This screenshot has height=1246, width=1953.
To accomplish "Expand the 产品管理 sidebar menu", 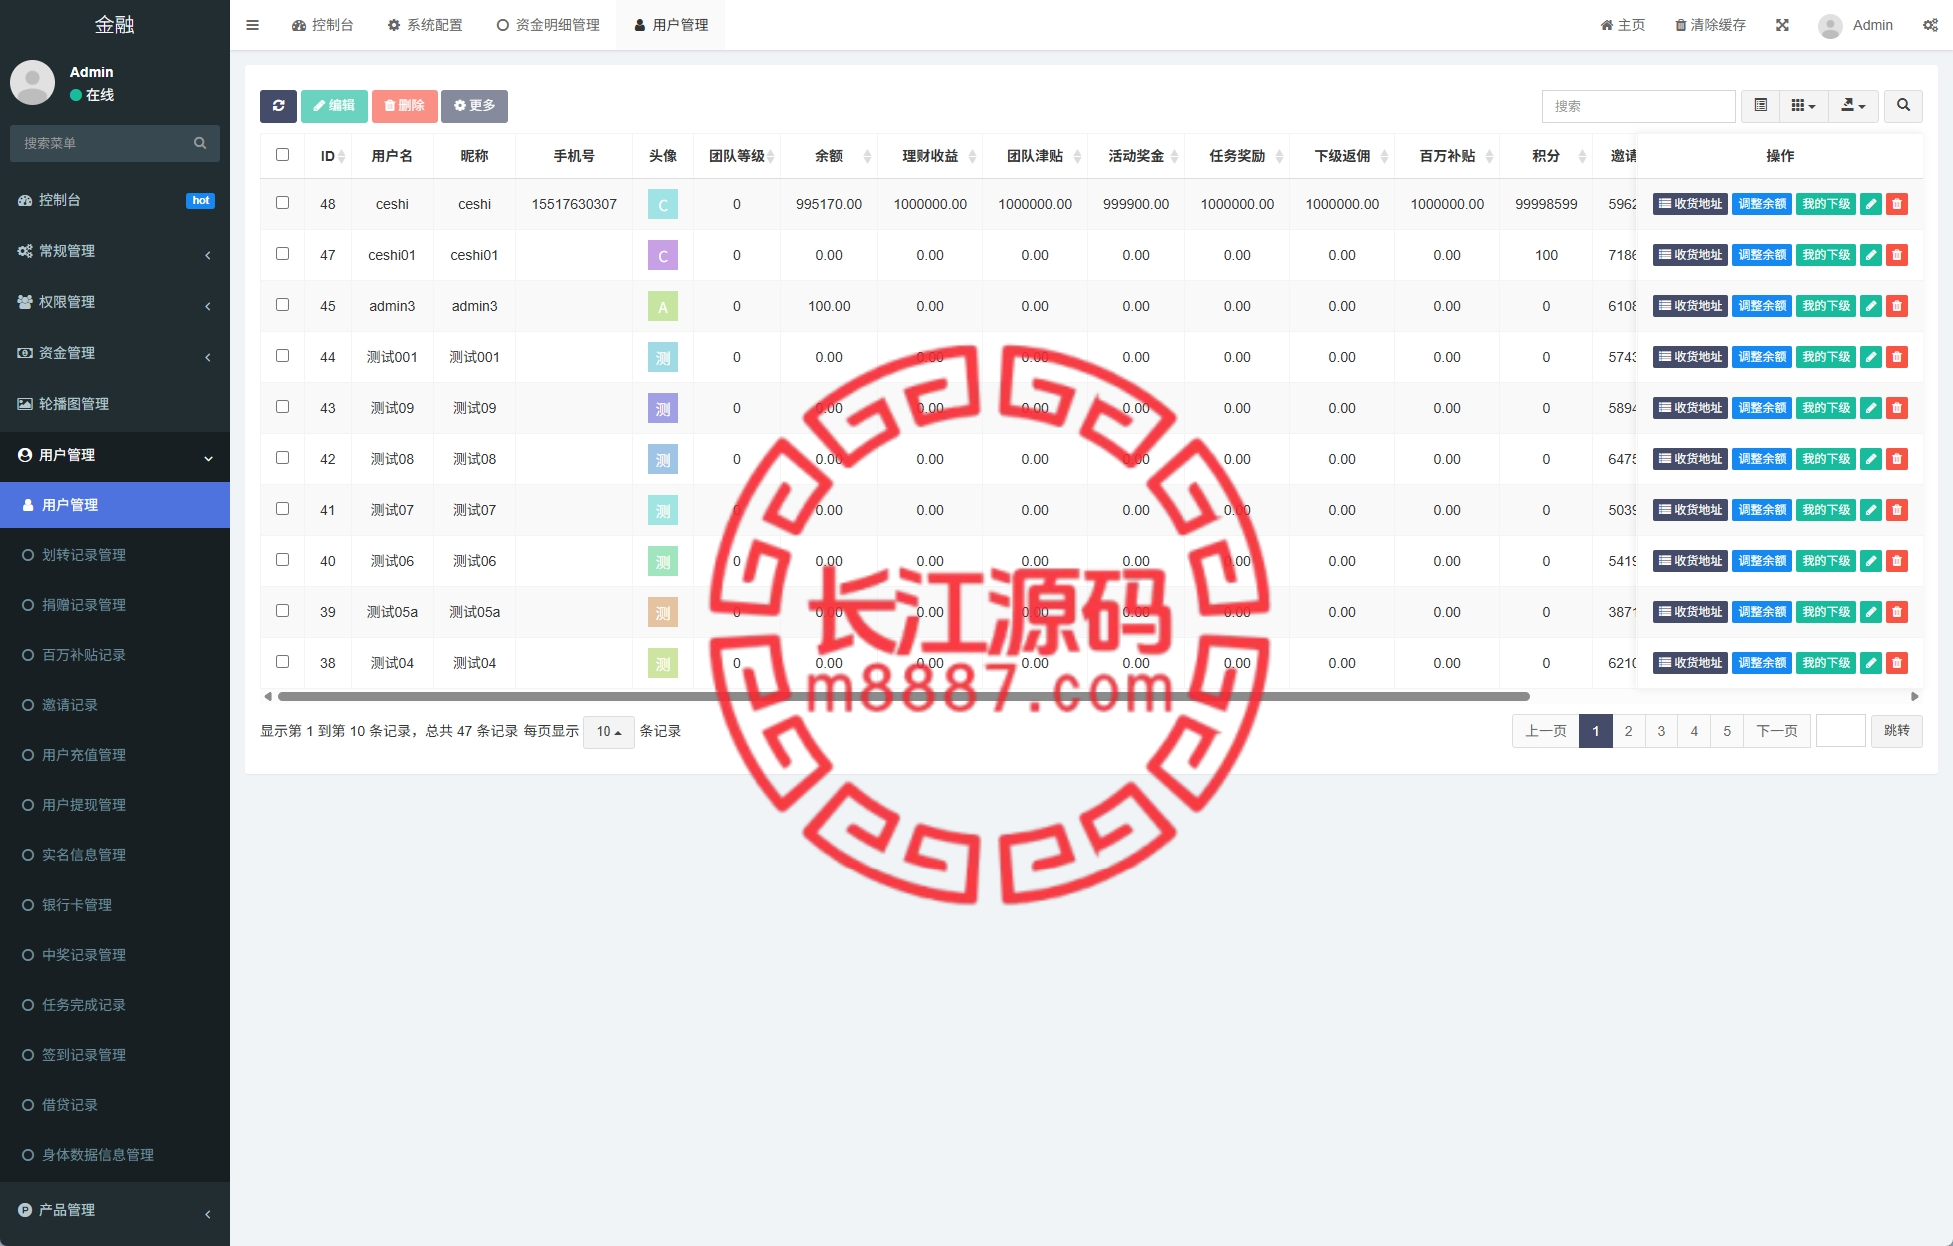I will (x=115, y=1210).
